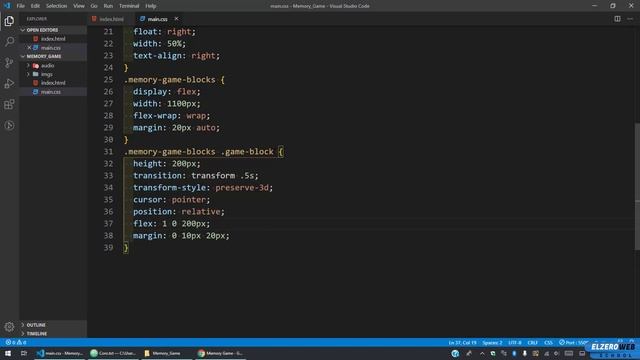Change the CSS language mode
Screen dimensions: 640x360
548,342
